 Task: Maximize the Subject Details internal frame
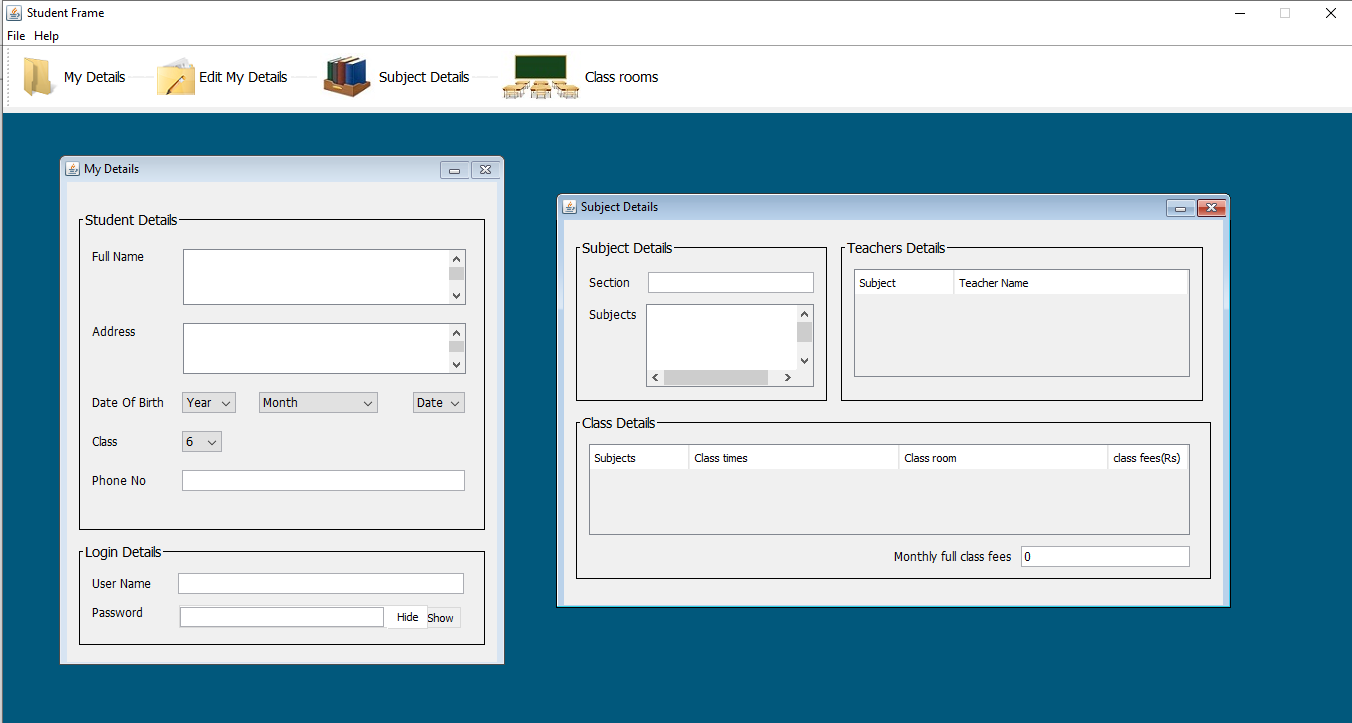coord(1180,208)
